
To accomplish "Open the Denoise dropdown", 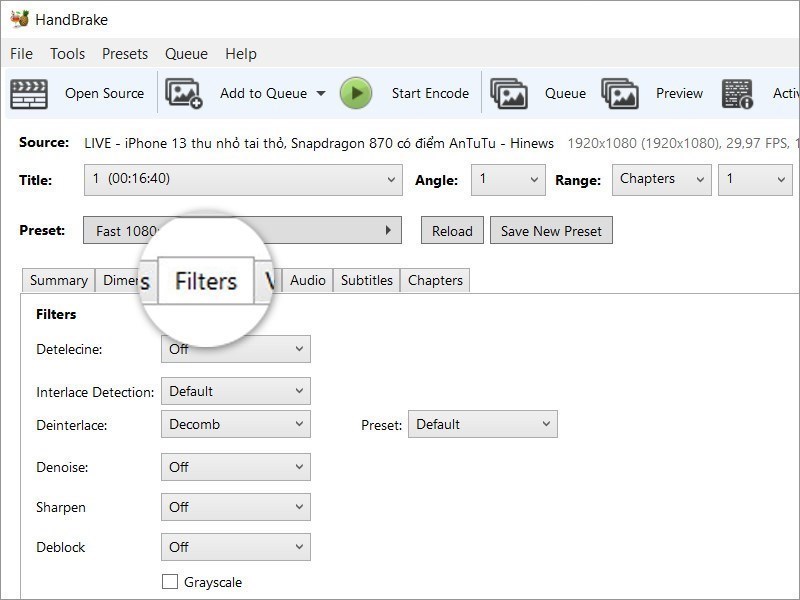I will coord(236,467).
